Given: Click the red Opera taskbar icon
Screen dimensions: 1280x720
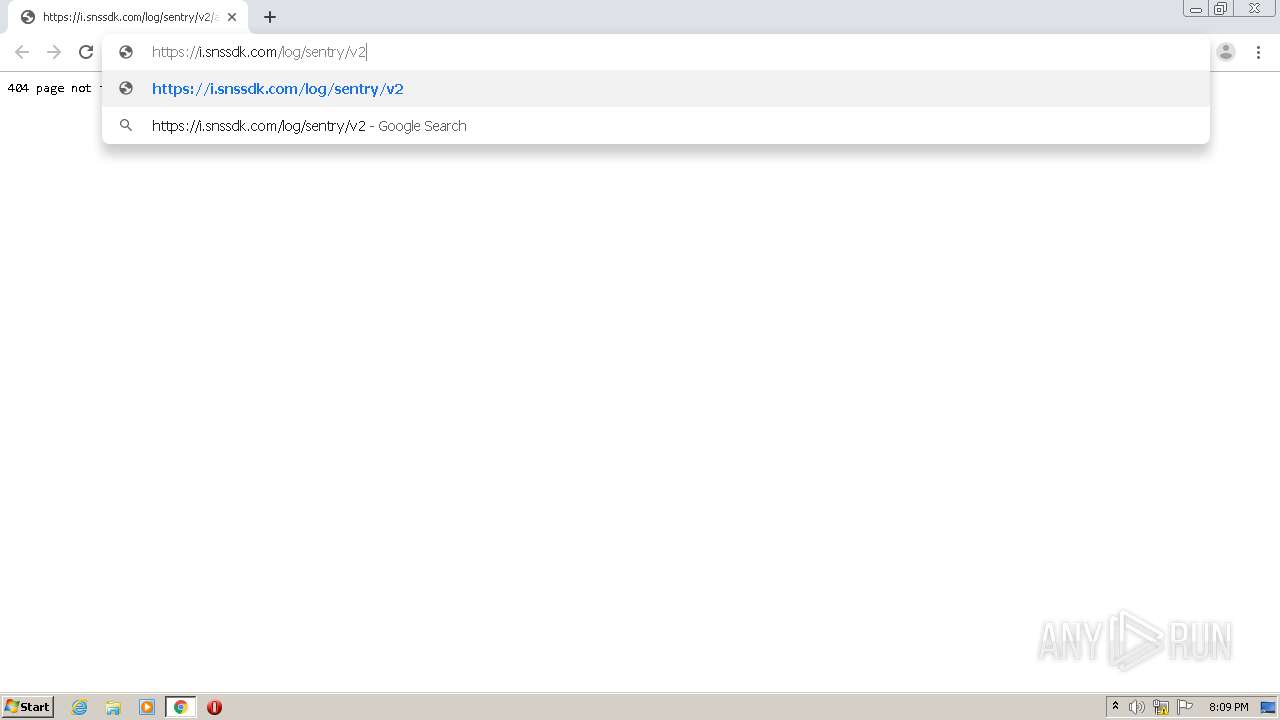Looking at the screenshot, I should click(x=214, y=707).
